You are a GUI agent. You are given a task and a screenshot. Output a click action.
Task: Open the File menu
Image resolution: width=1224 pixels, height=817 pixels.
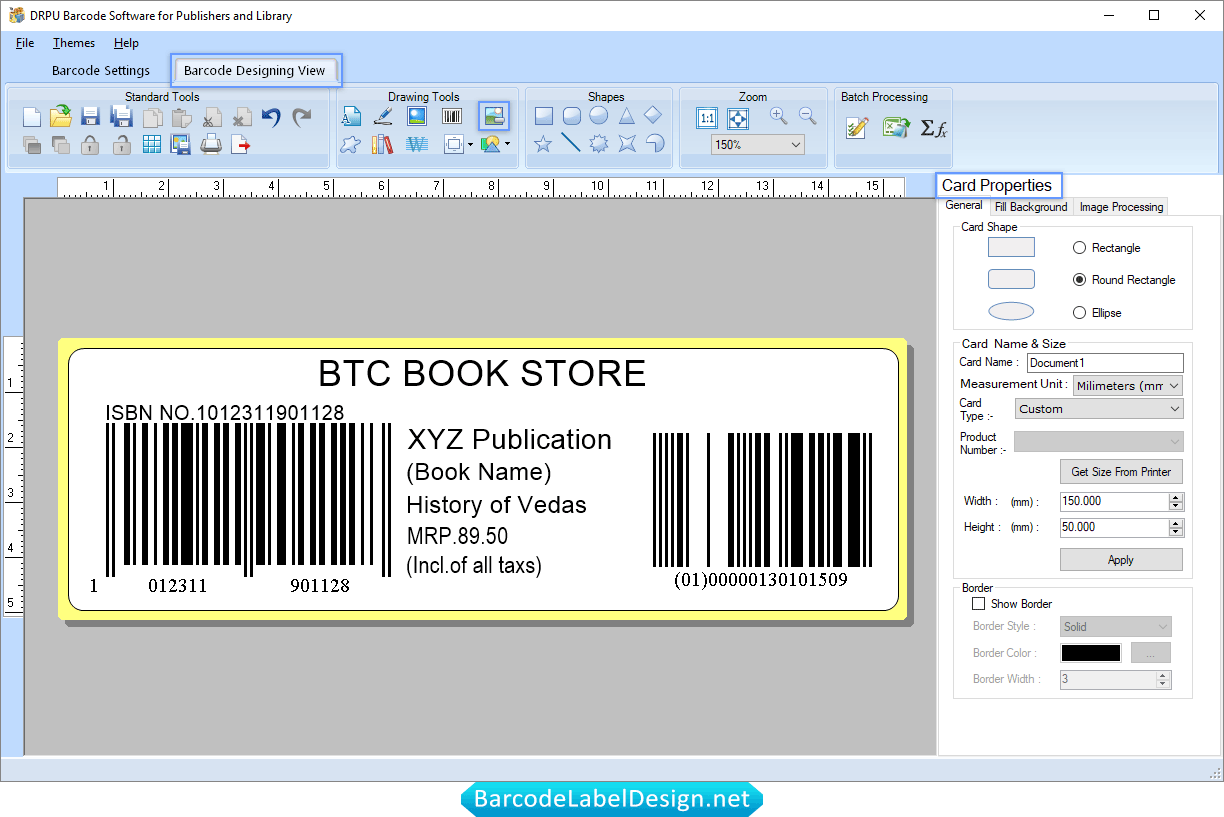pos(25,43)
